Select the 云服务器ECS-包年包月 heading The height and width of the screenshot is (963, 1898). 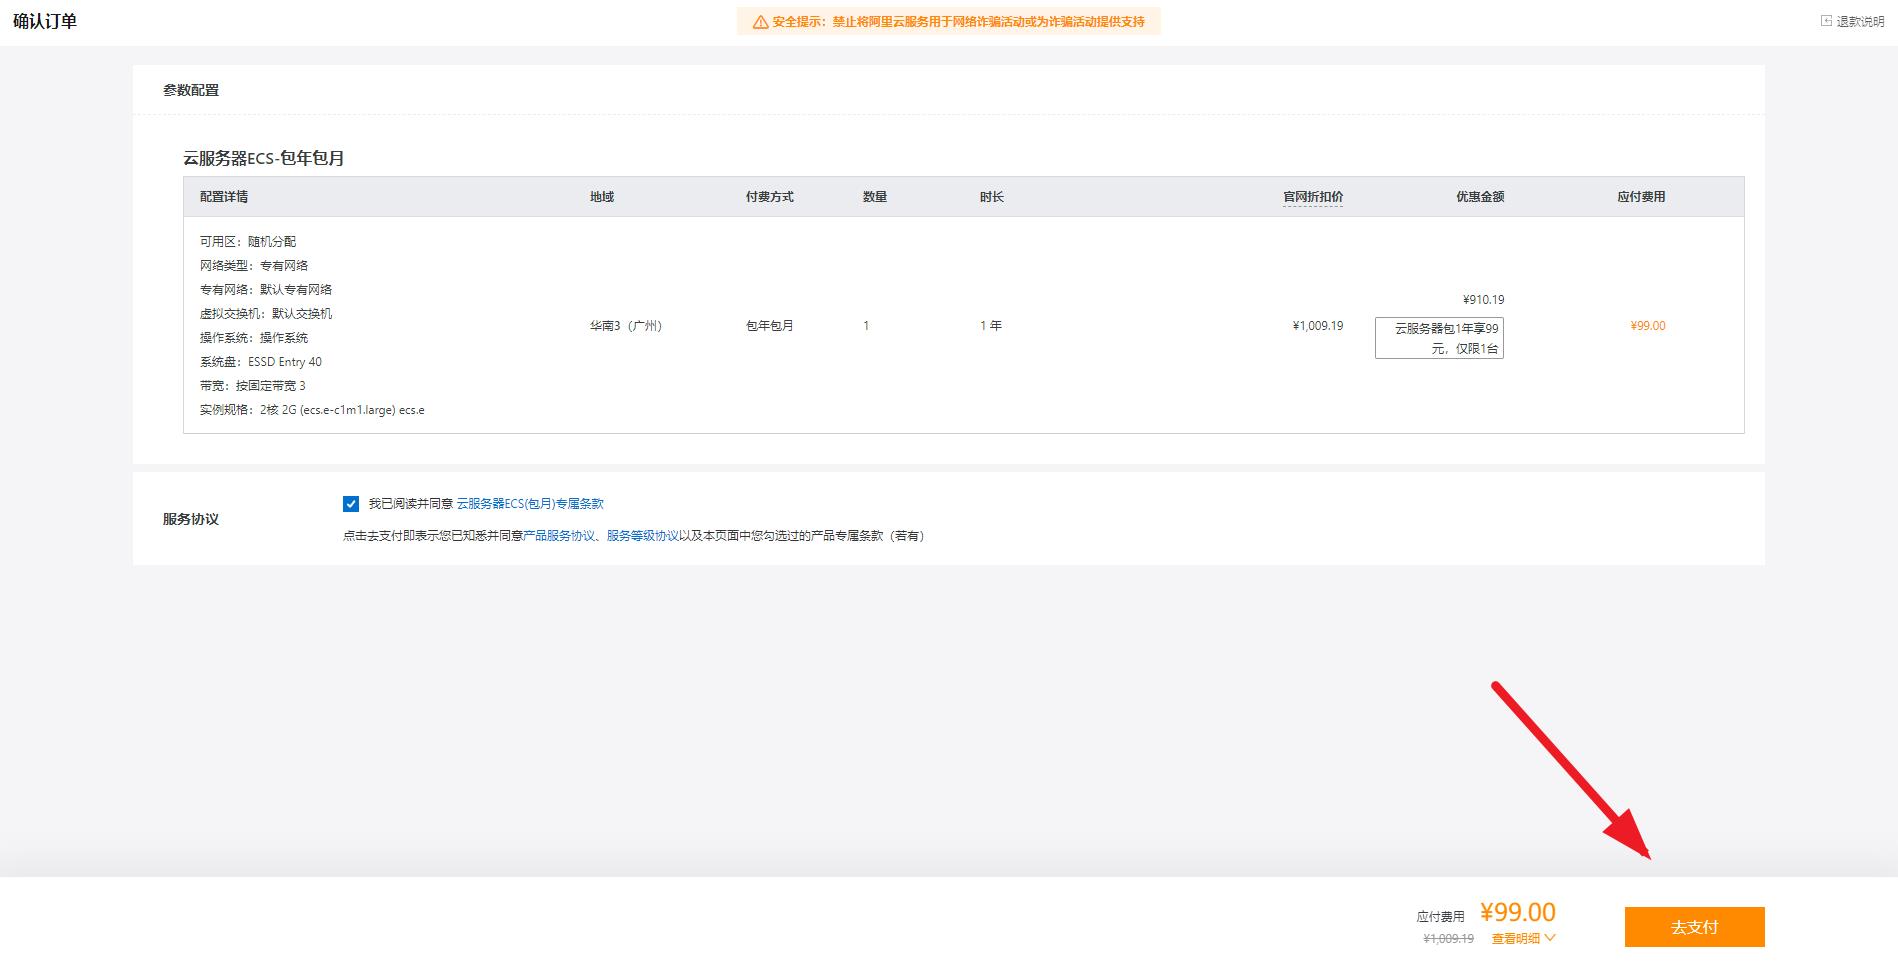point(264,158)
